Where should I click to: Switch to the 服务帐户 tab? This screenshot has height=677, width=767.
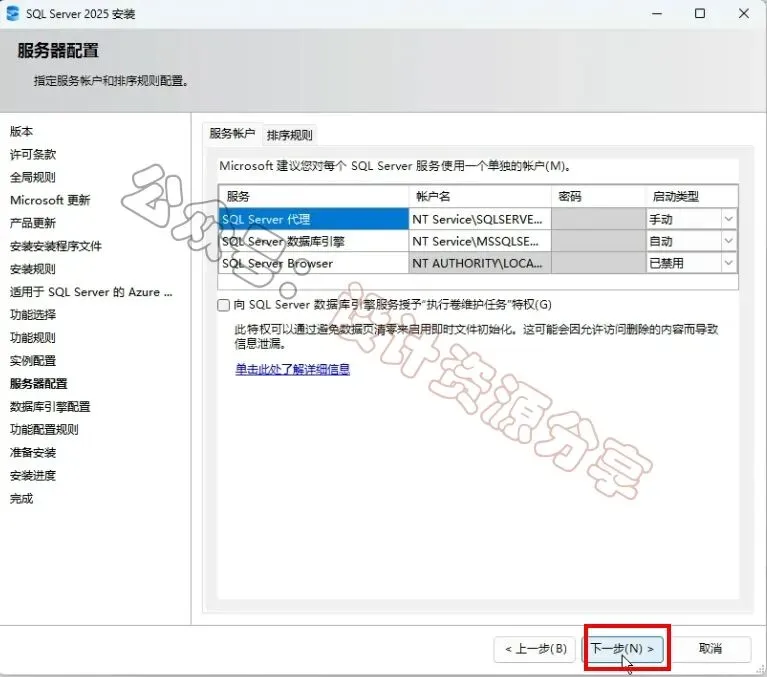pyautogui.click(x=232, y=134)
